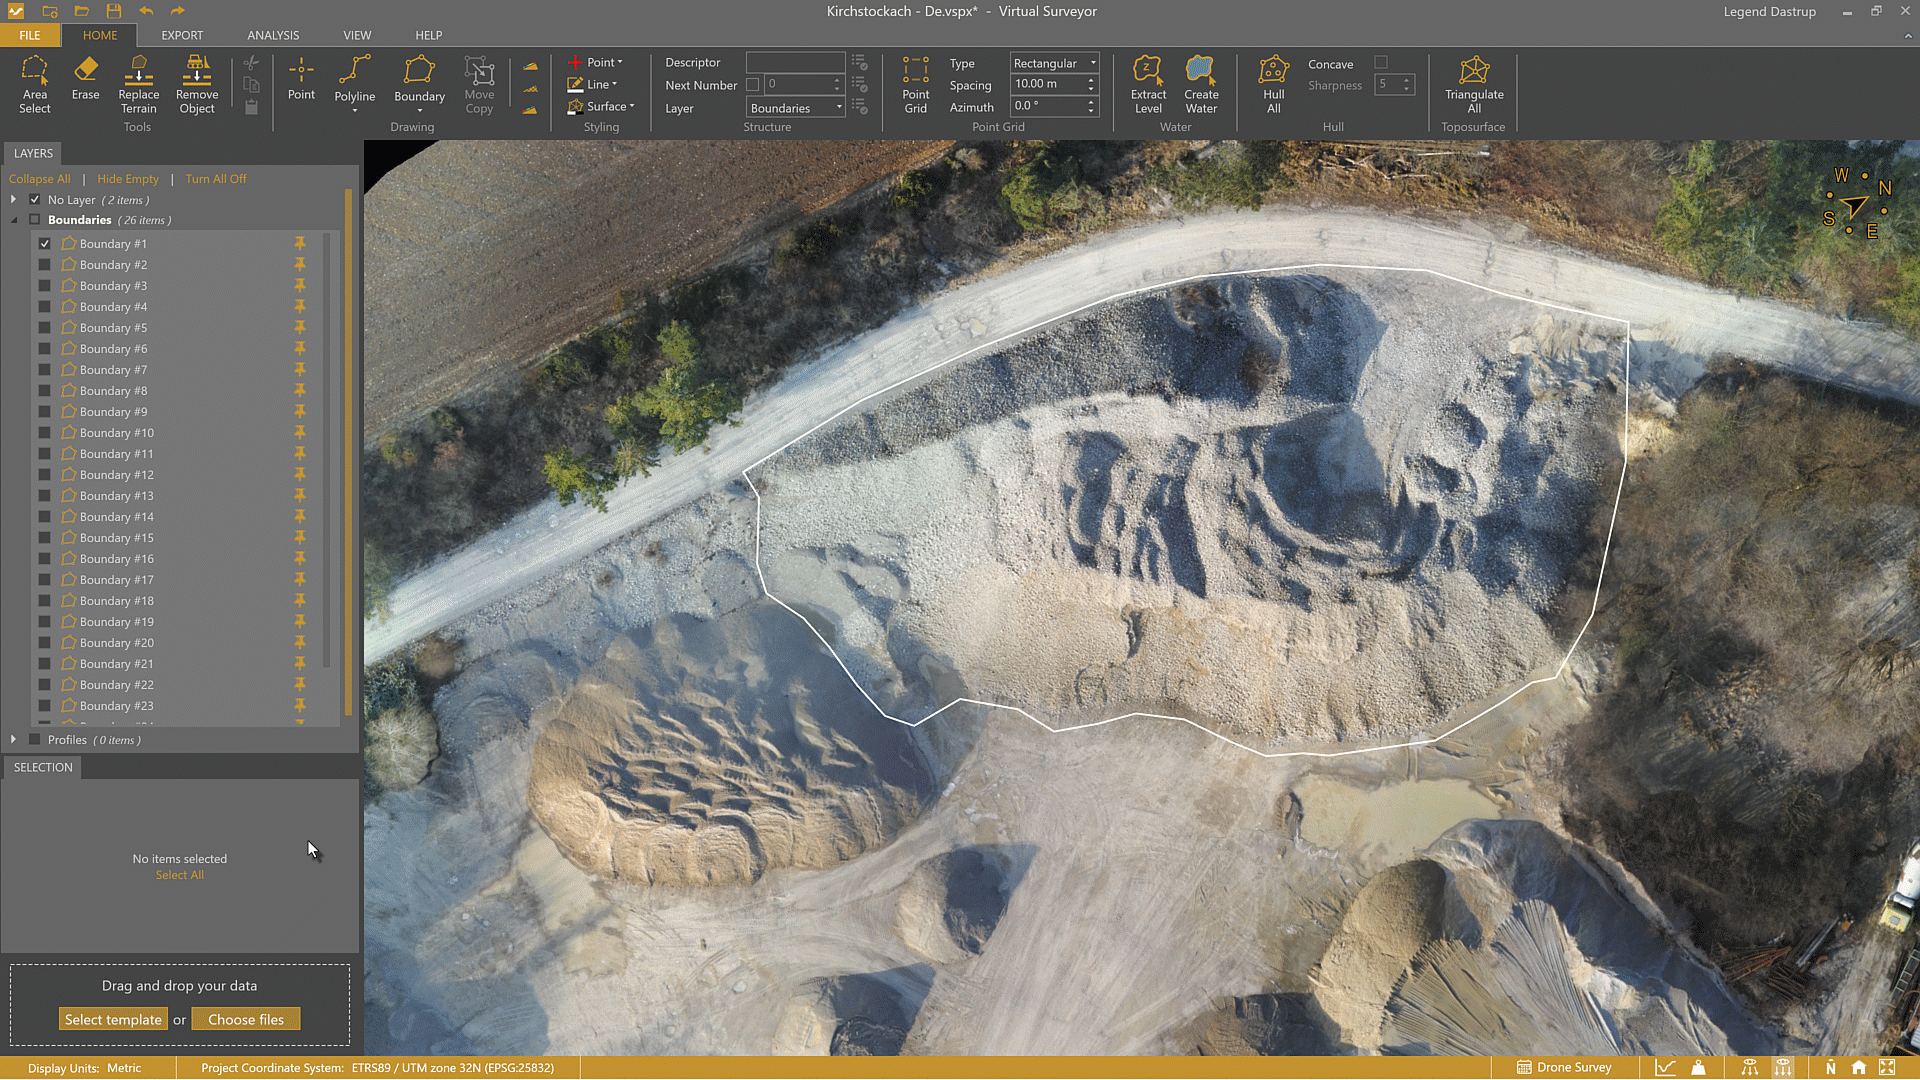Click the Choose files button
The height and width of the screenshot is (1080, 1920).
coord(246,1018)
